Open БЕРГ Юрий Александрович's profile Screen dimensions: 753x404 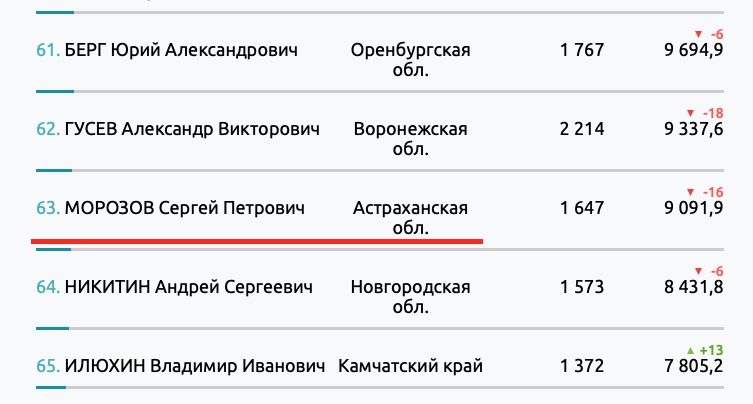click(181, 50)
